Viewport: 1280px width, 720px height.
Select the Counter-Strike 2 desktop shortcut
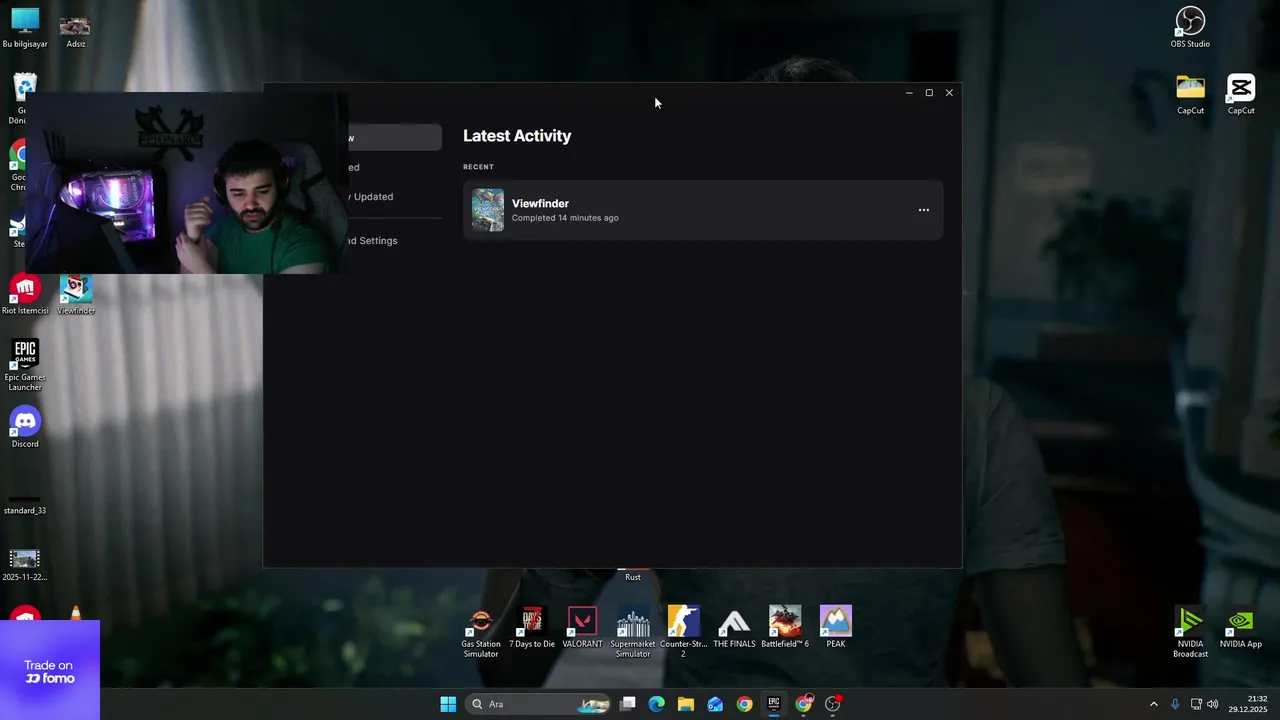point(683,633)
